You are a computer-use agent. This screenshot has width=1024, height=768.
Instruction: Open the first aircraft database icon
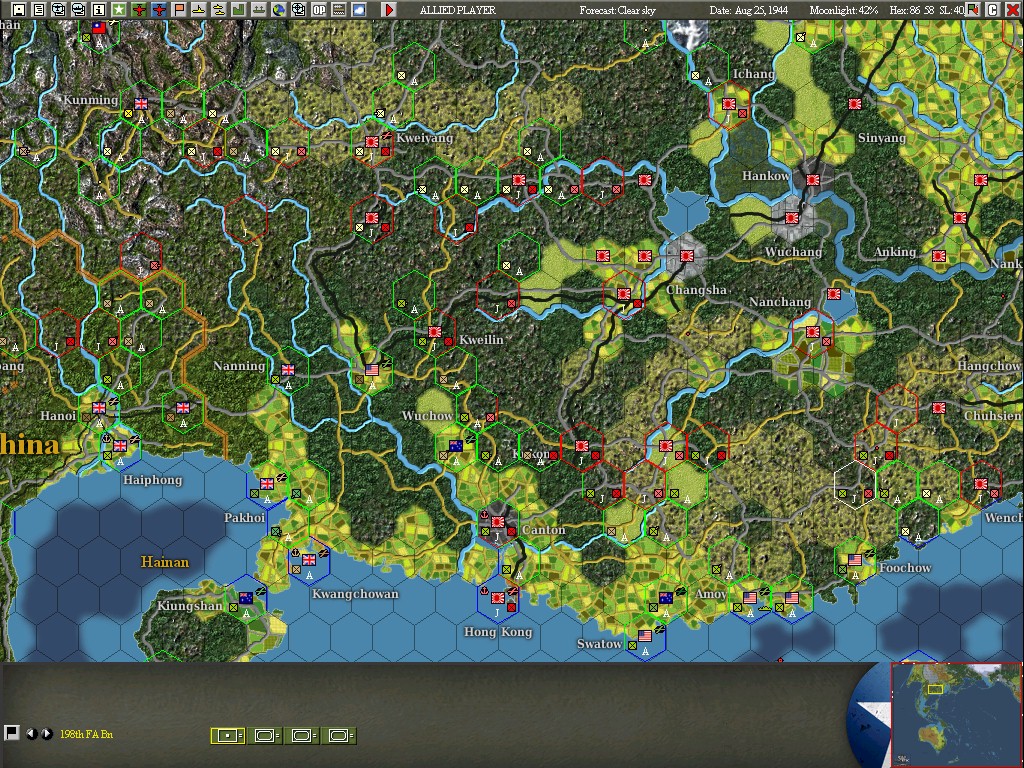tap(59, 10)
